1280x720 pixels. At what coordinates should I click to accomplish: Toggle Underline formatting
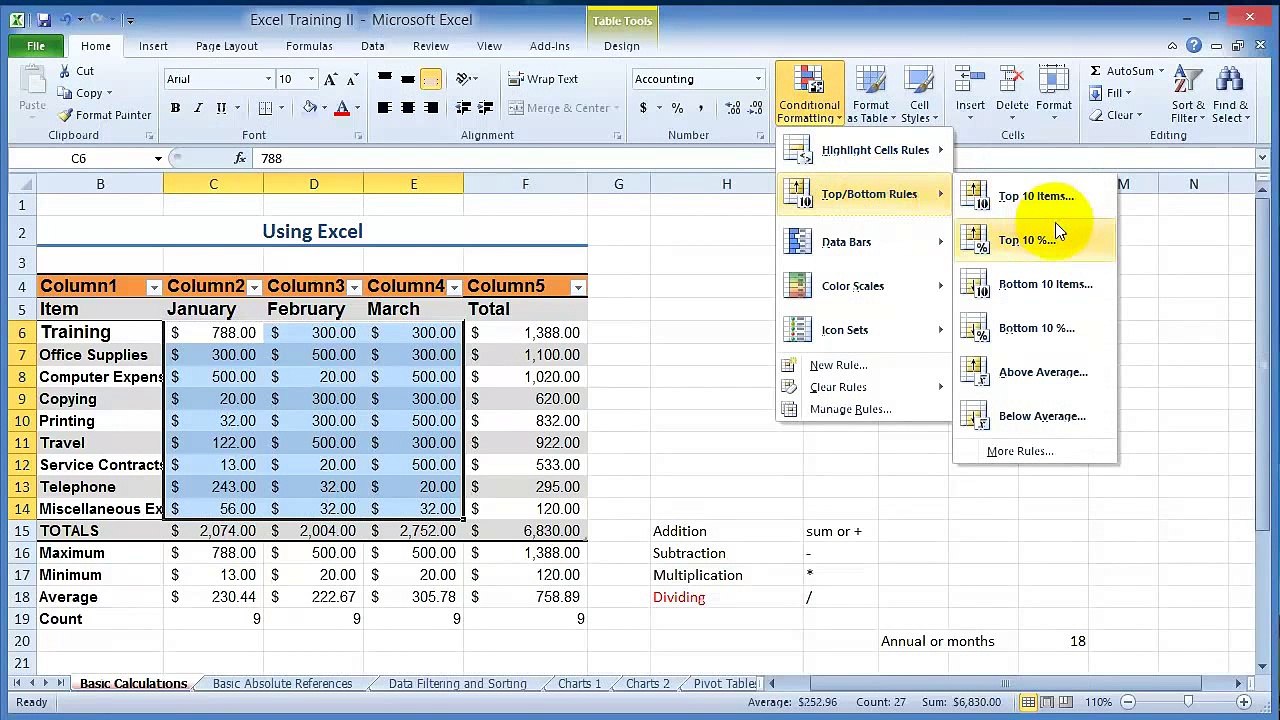(x=221, y=108)
